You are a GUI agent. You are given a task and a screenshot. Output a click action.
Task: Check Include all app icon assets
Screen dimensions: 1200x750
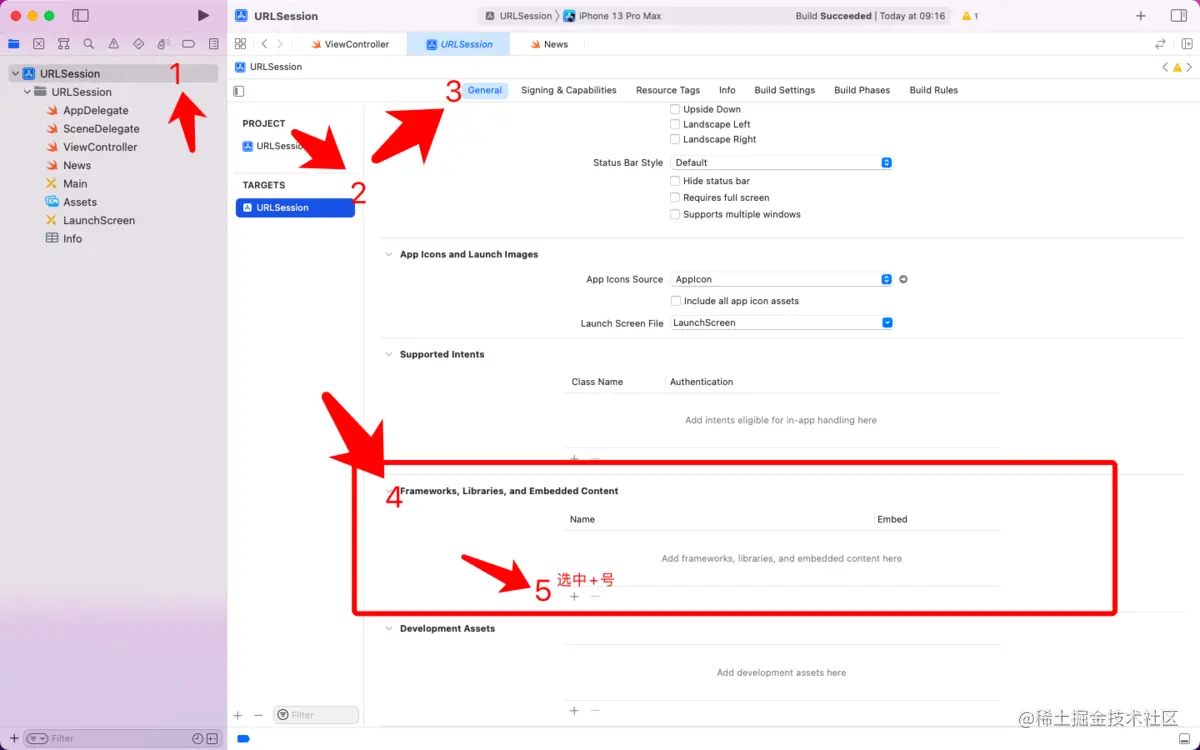tap(676, 300)
